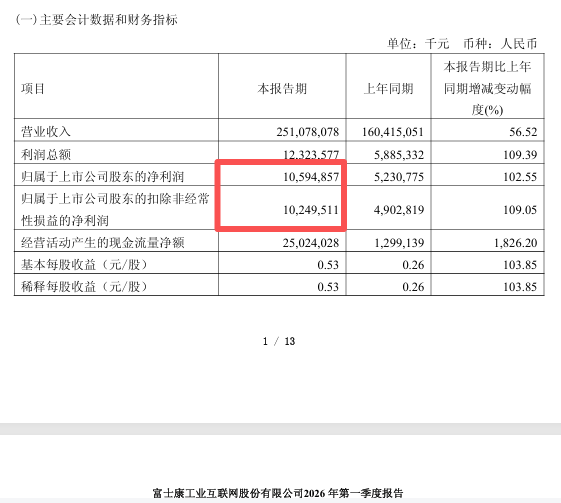Image resolution: width=561 pixels, height=503 pixels.
Task: Click the 项目 header cell
Action: 33,88
